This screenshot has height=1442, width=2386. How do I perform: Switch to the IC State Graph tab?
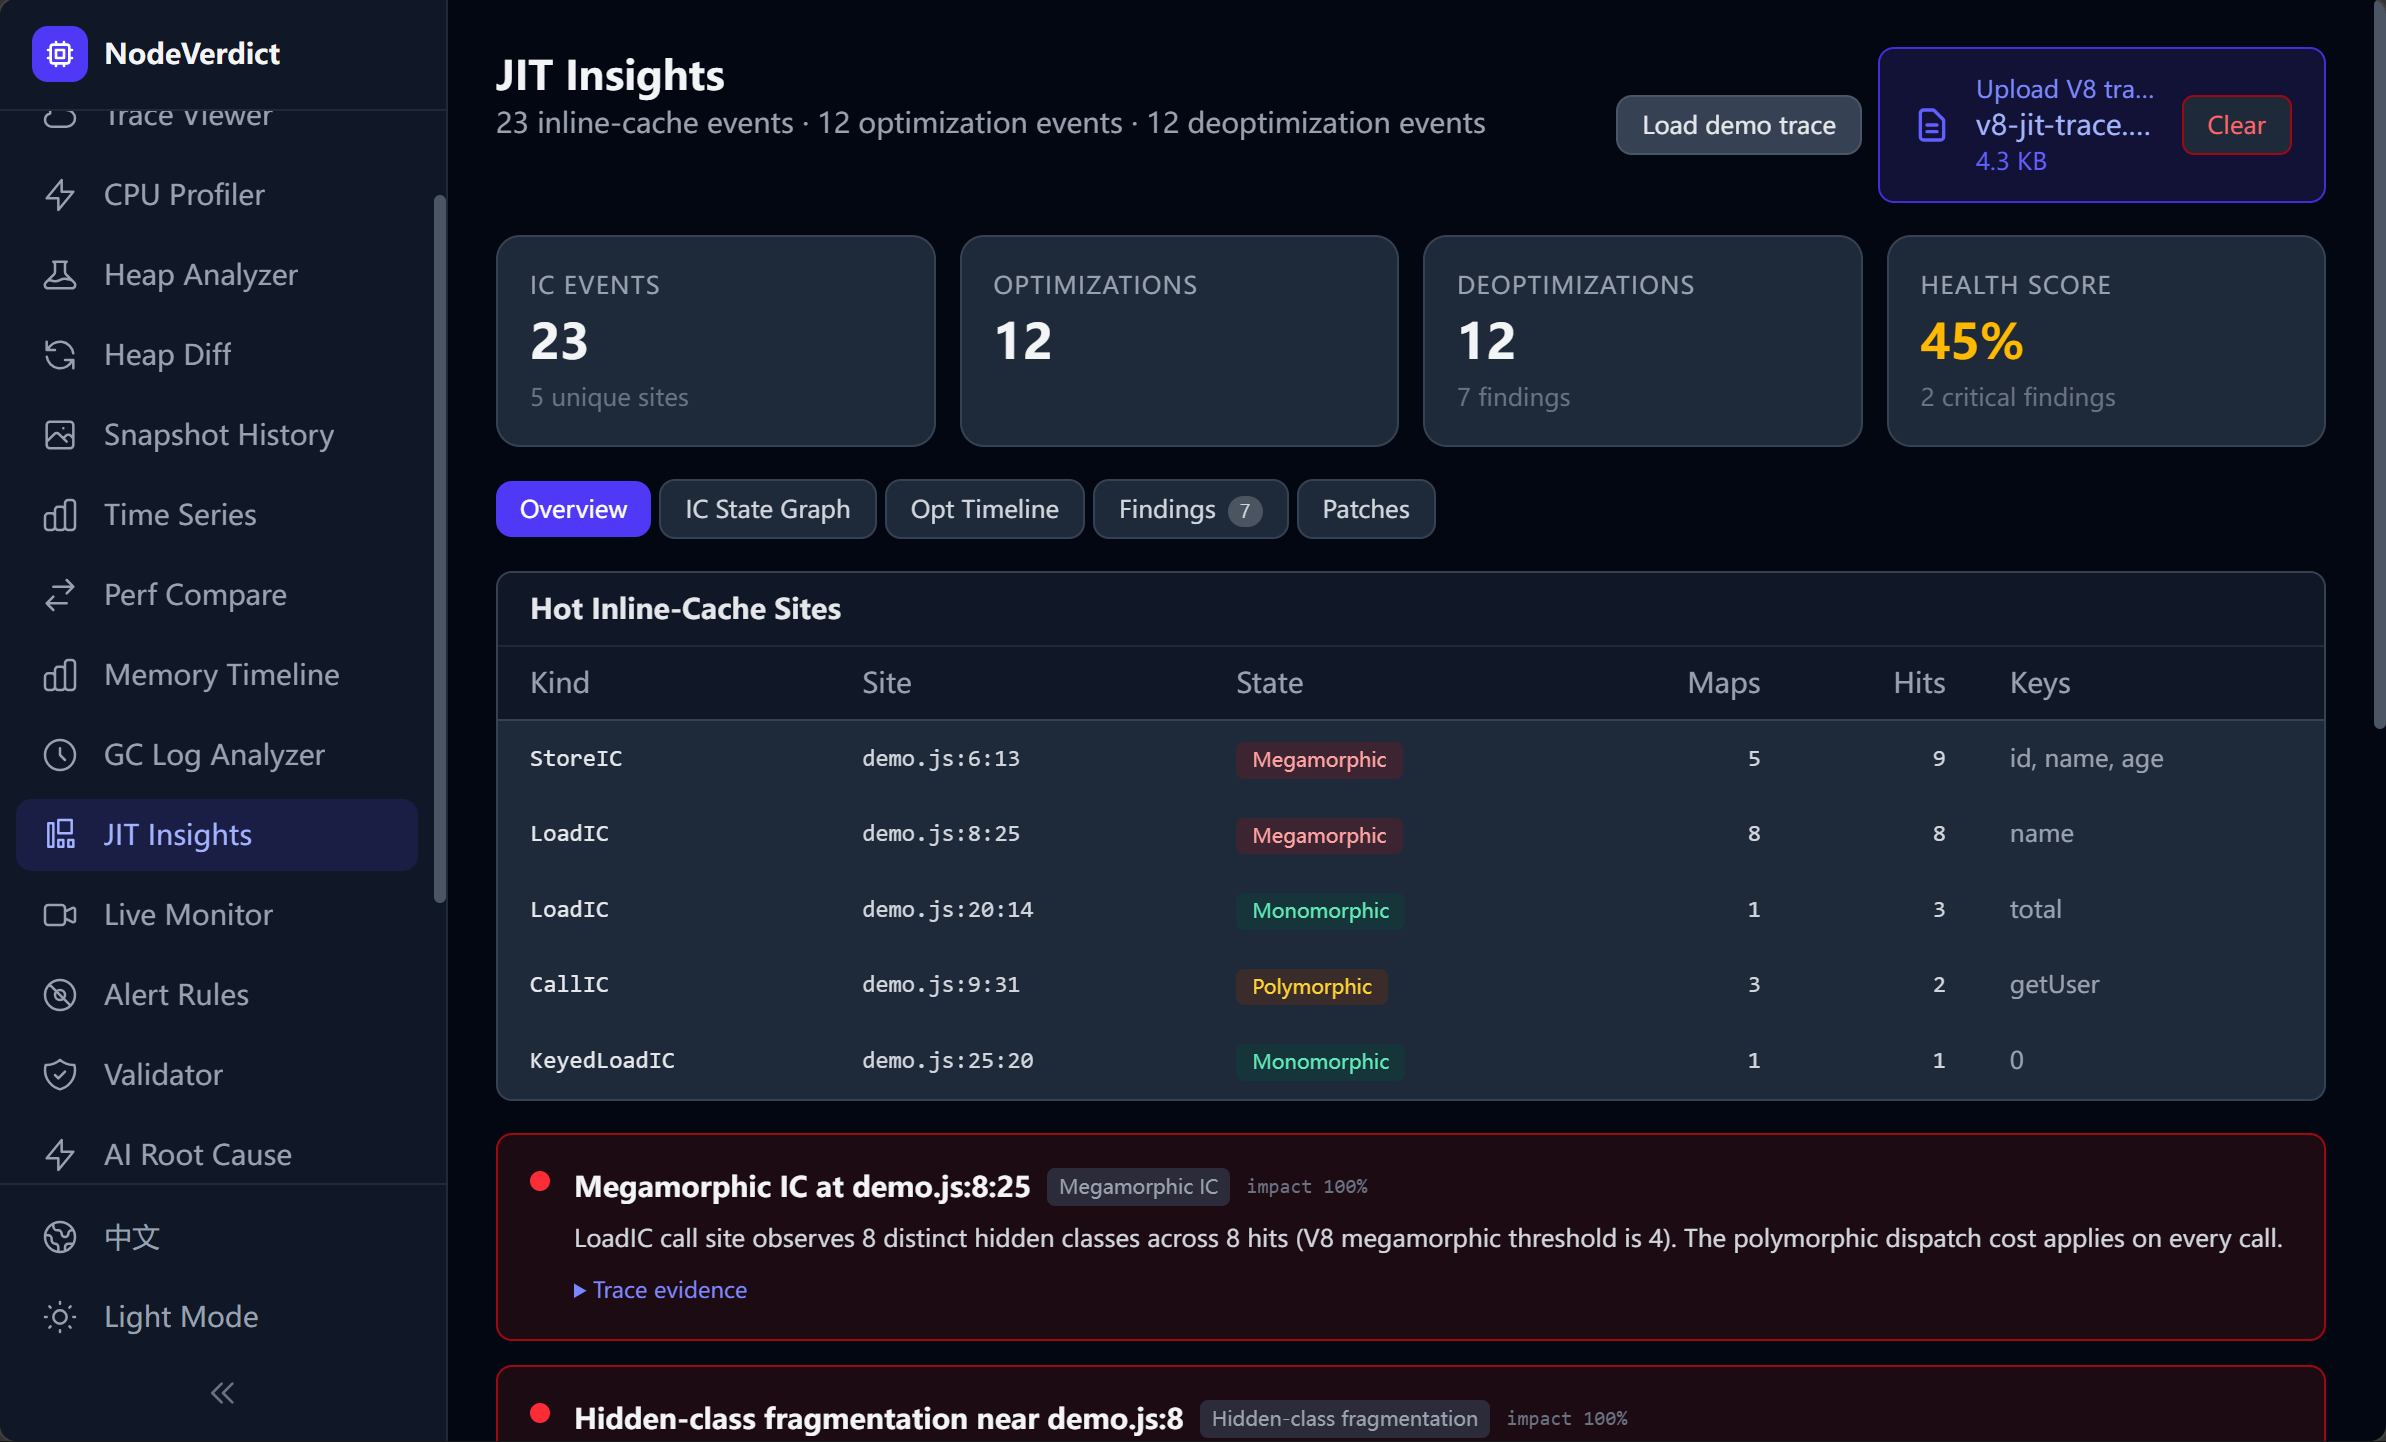point(767,509)
